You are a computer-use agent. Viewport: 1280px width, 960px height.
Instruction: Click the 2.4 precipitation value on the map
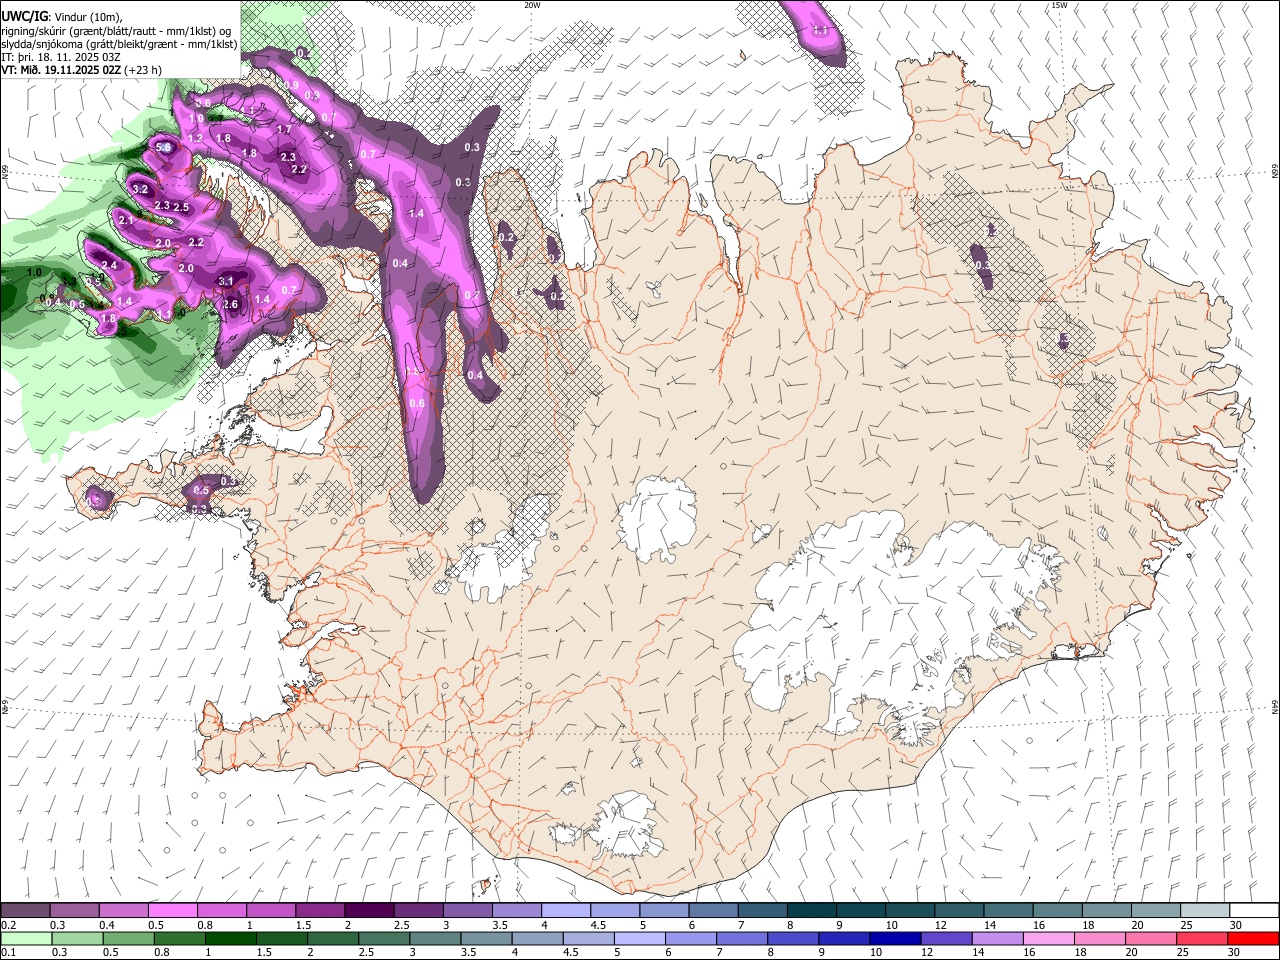110,265
